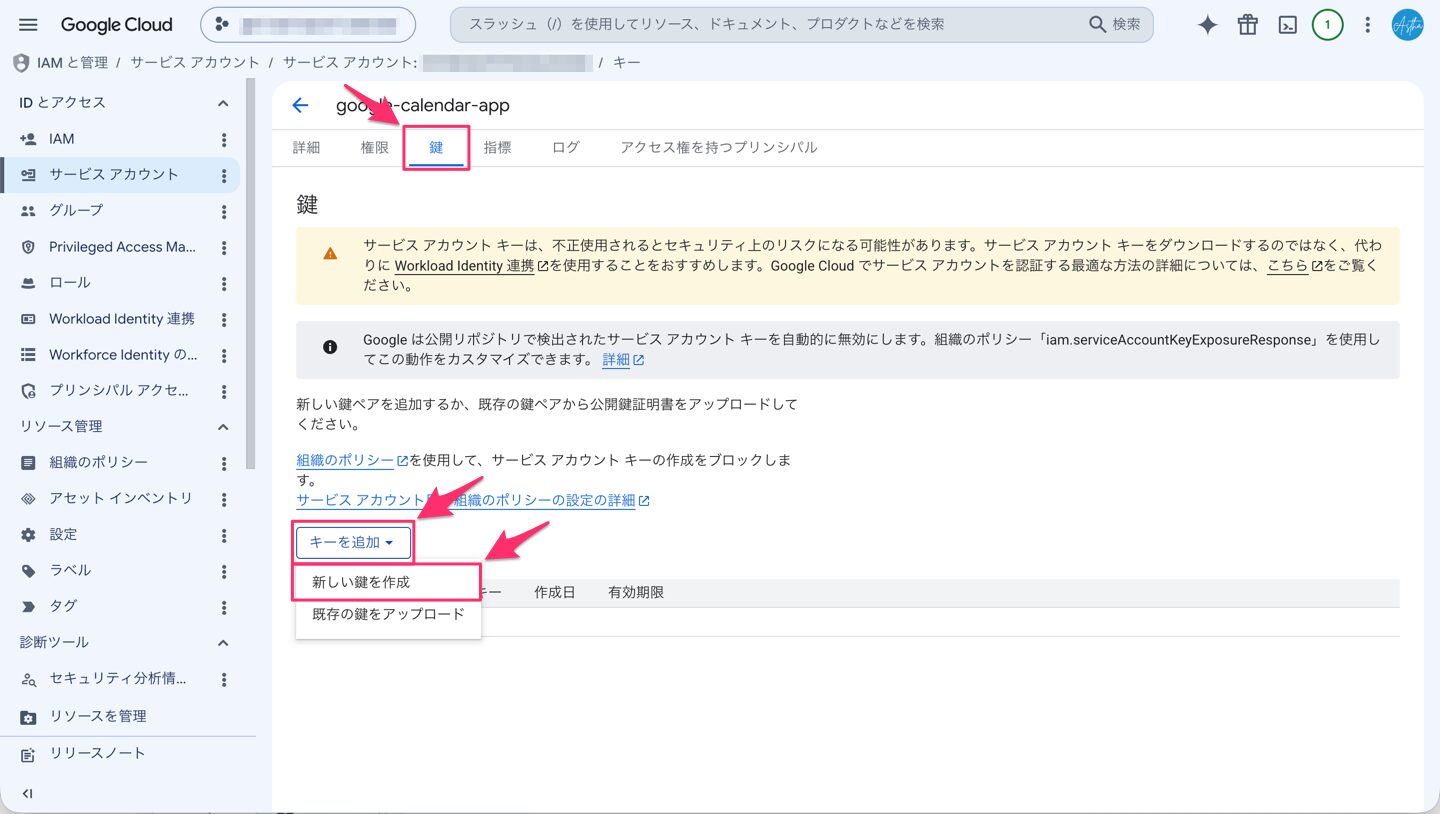This screenshot has width=1440, height=814.
Task: Open the three-dot menu beside ラベル
Action: (224, 571)
